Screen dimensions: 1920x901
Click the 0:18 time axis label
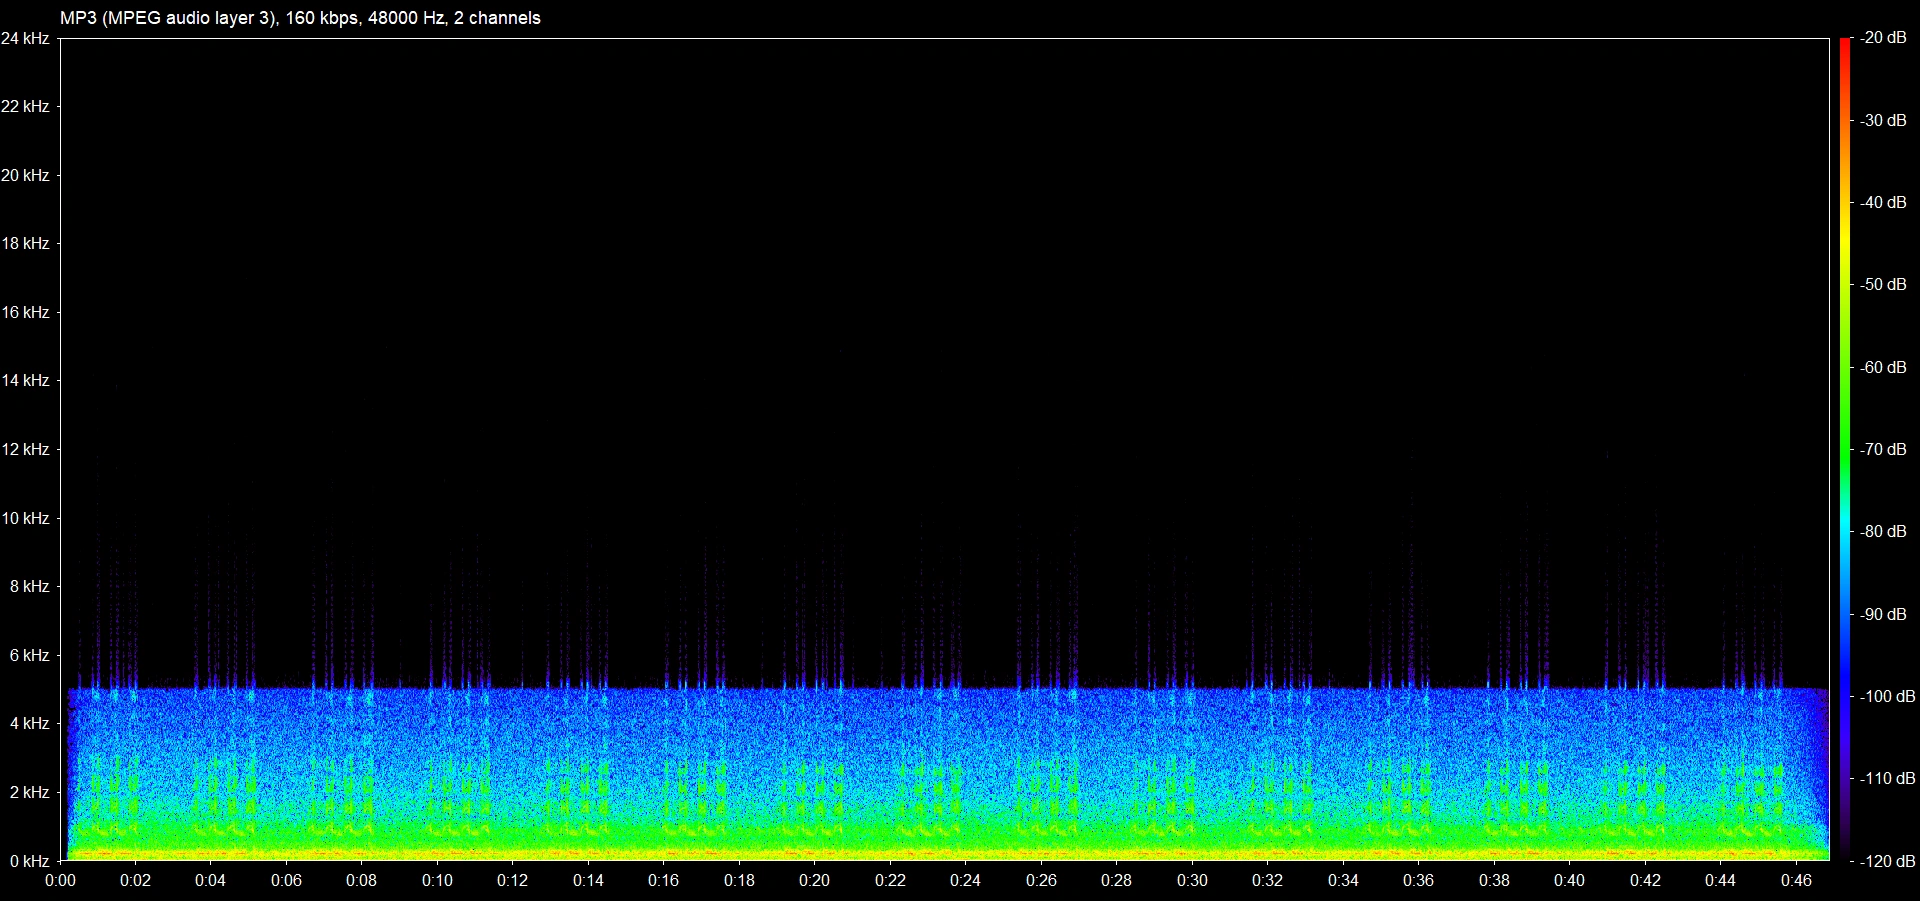pyautogui.click(x=739, y=881)
